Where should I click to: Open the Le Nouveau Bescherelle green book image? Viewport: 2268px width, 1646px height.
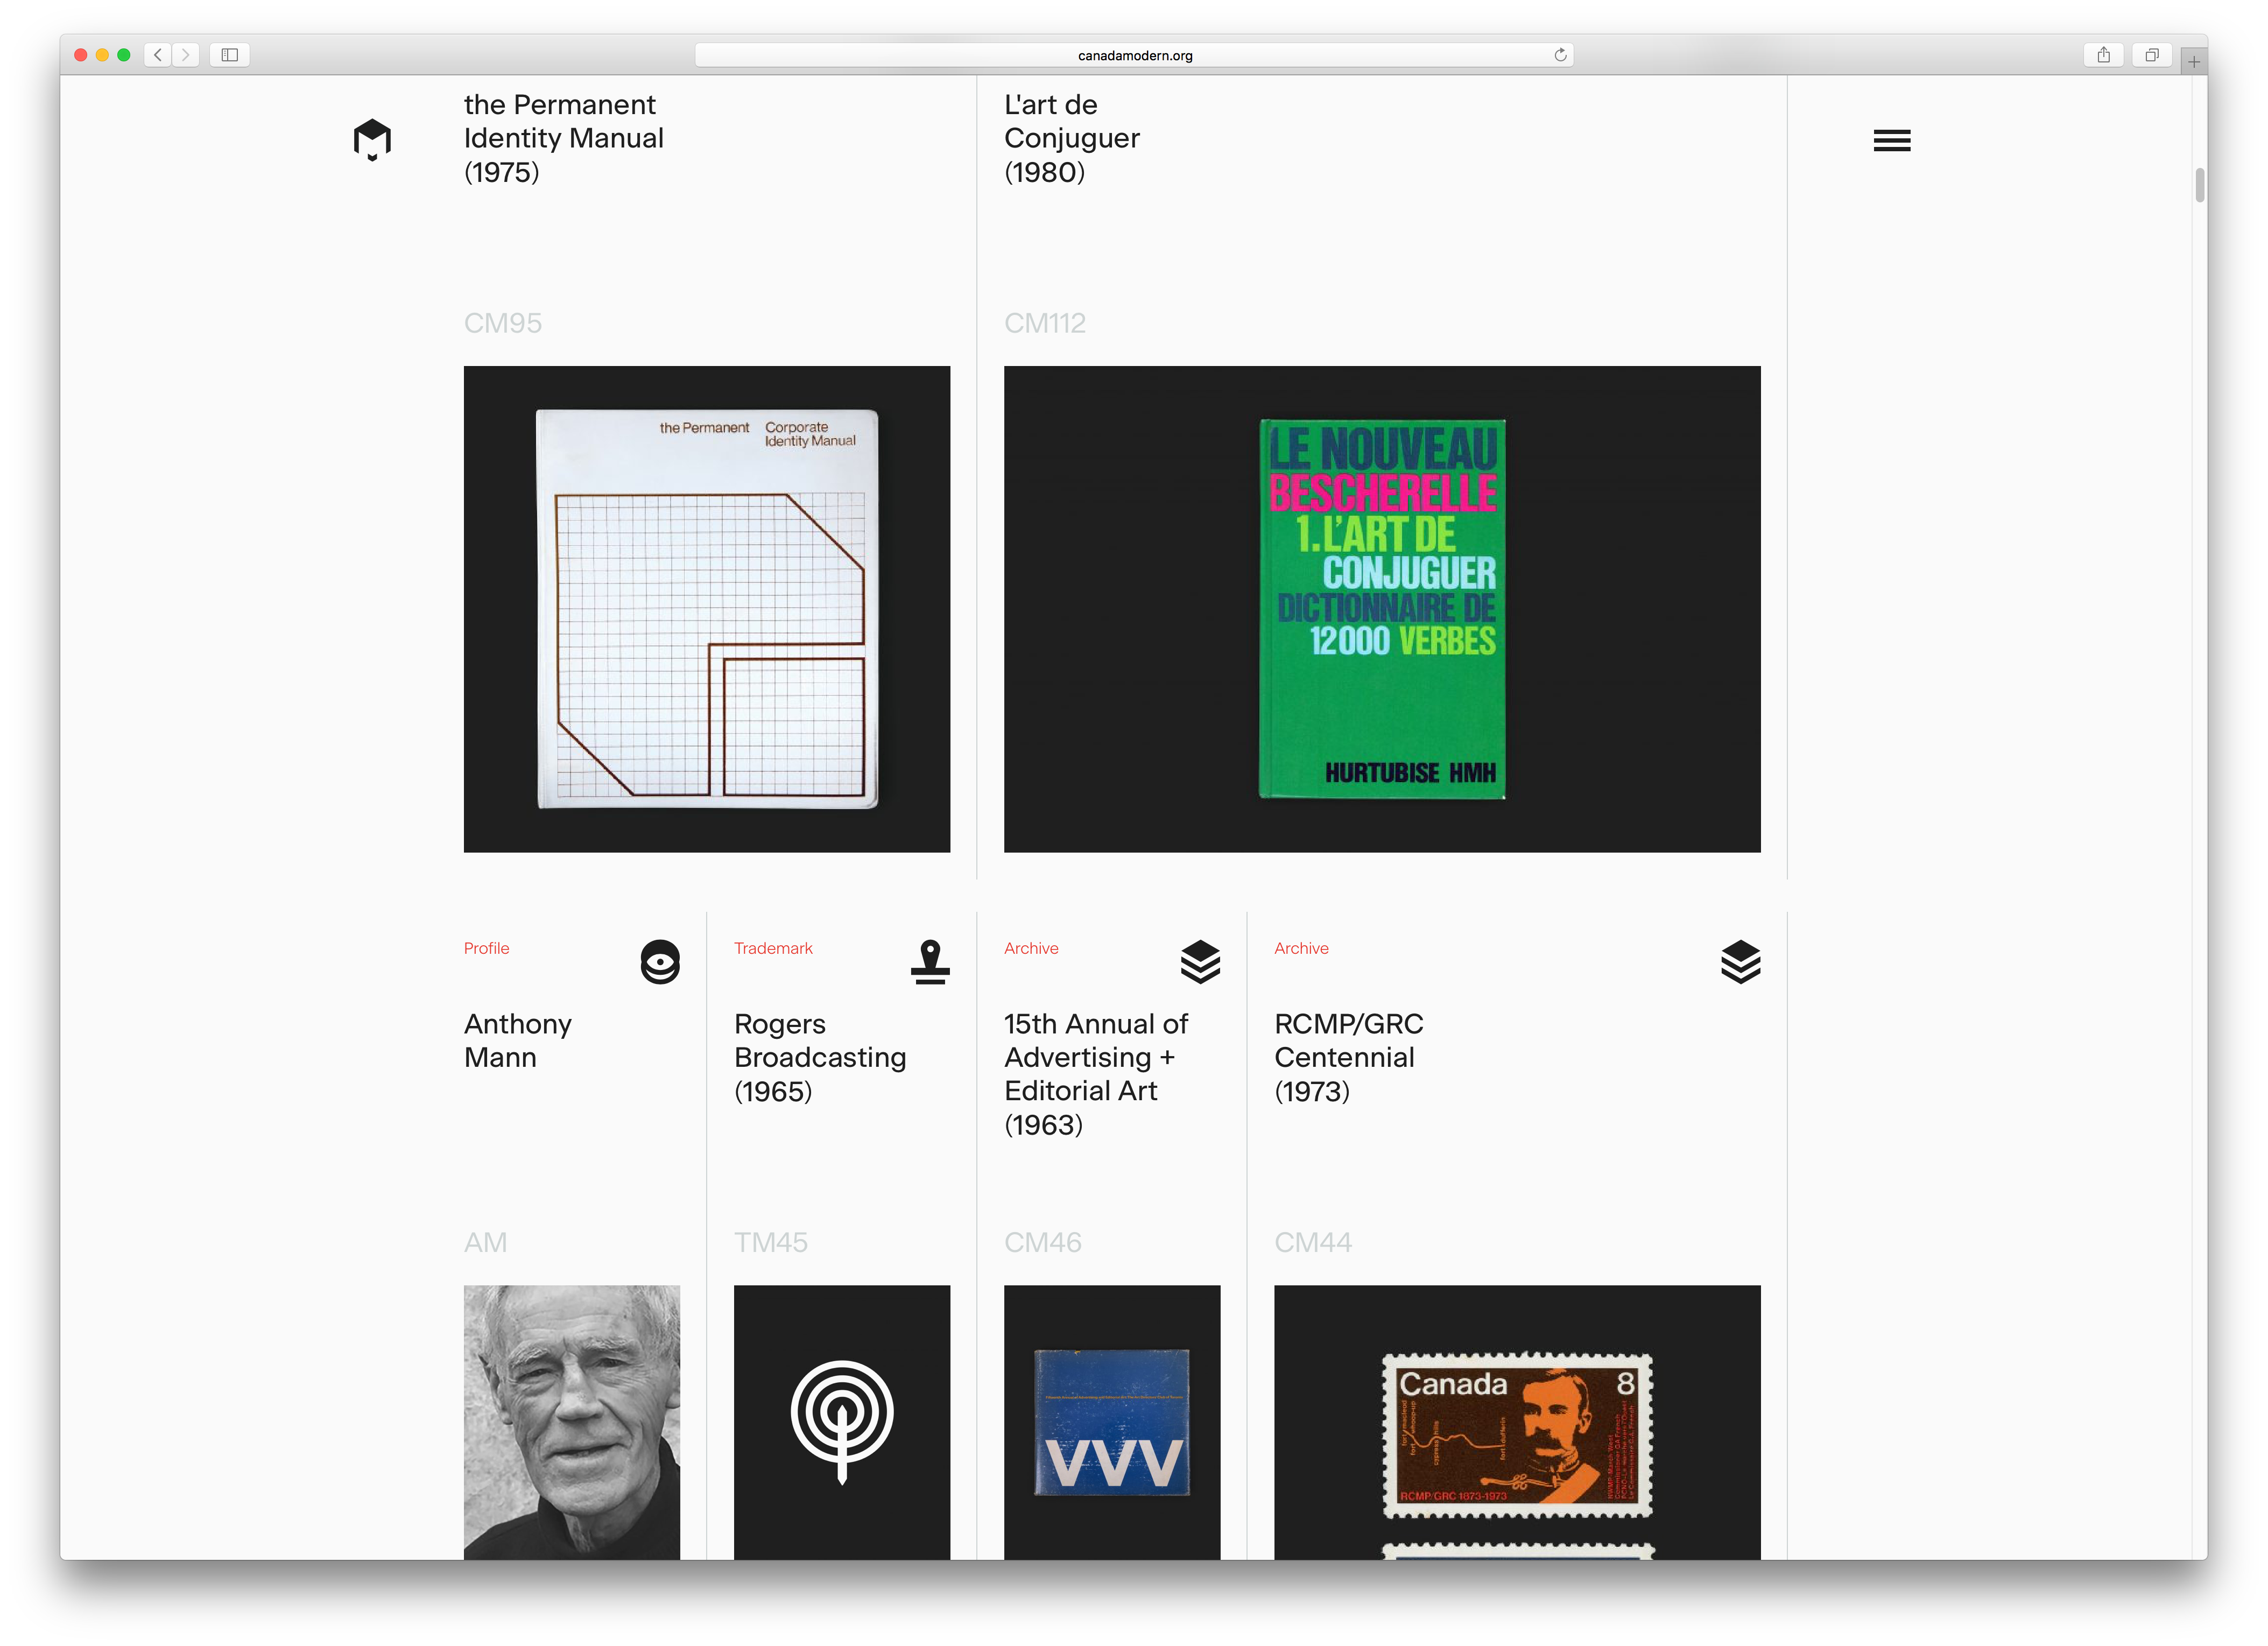pos(1382,609)
